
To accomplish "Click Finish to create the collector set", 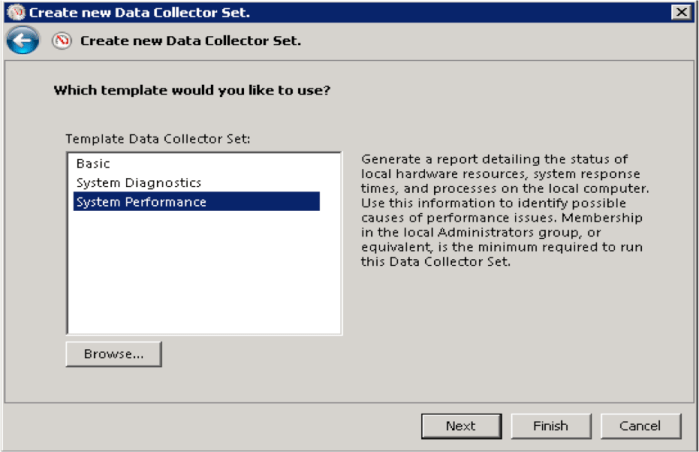I will [x=551, y=426].
